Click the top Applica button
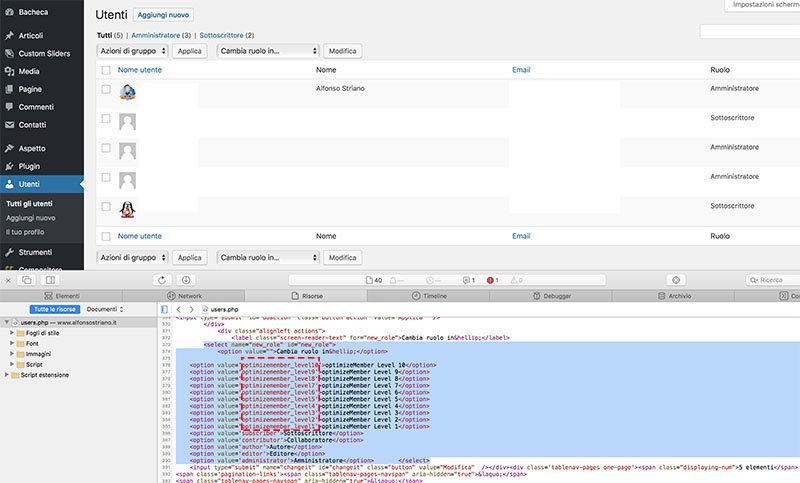Viewport: 800px width, 483px height. tap(190, 51)
